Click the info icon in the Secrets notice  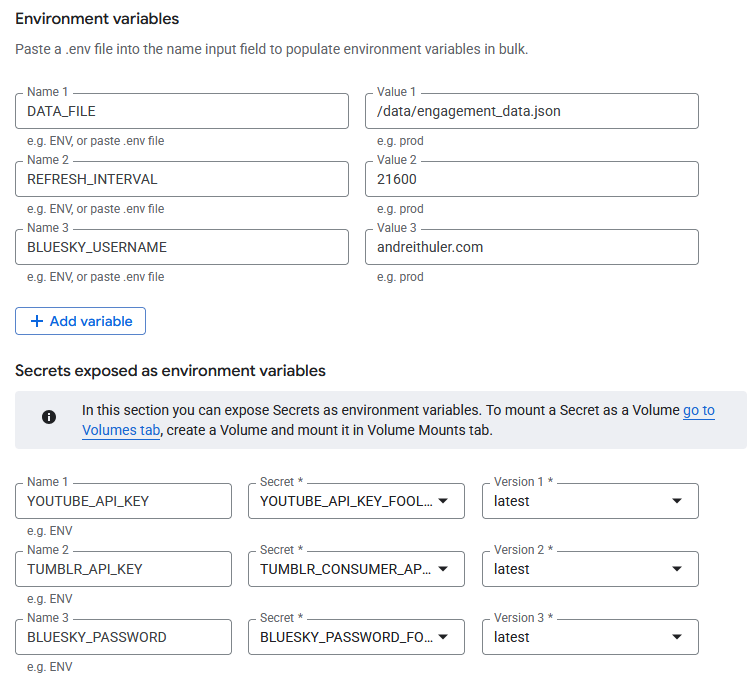[x=49, y=417]
